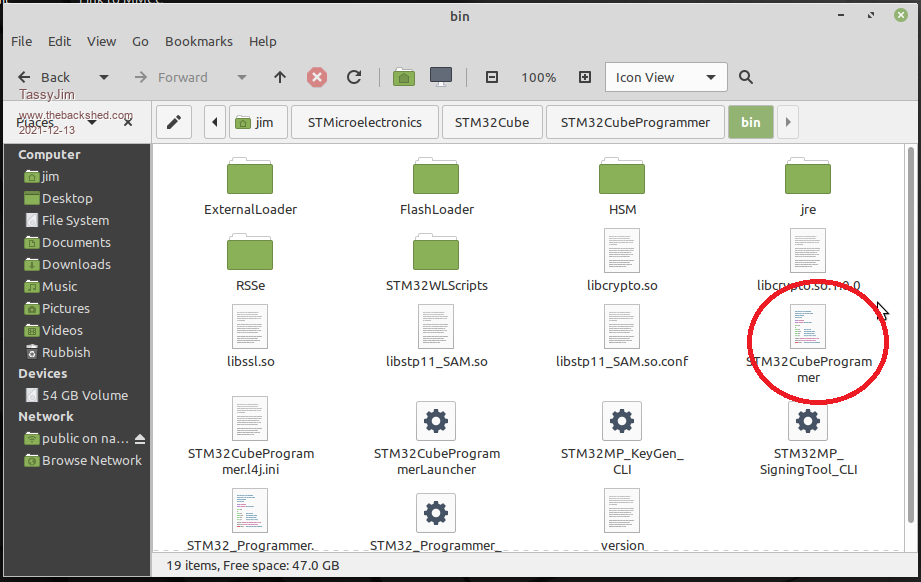This screenshot has height=582, width=921.
Task: Open the Home folder toolbar icon
Action: coord(403,77)
